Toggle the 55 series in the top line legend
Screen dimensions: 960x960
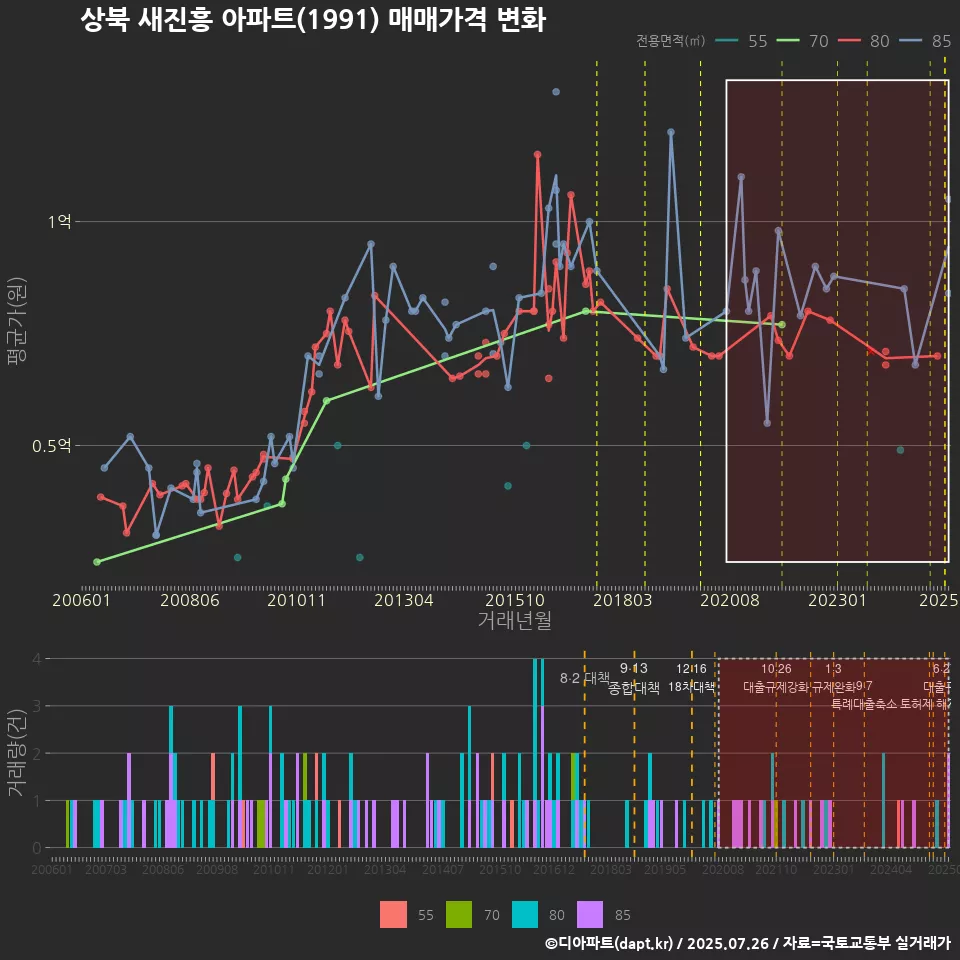point(741,41)
